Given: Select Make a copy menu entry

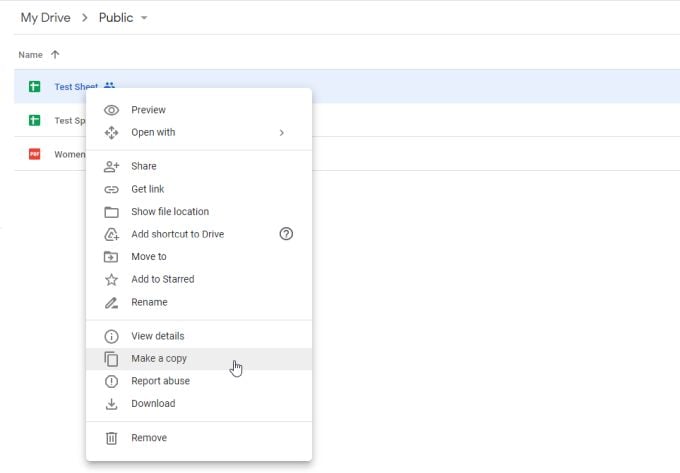Looking at the screenshot, I should 159,358.
